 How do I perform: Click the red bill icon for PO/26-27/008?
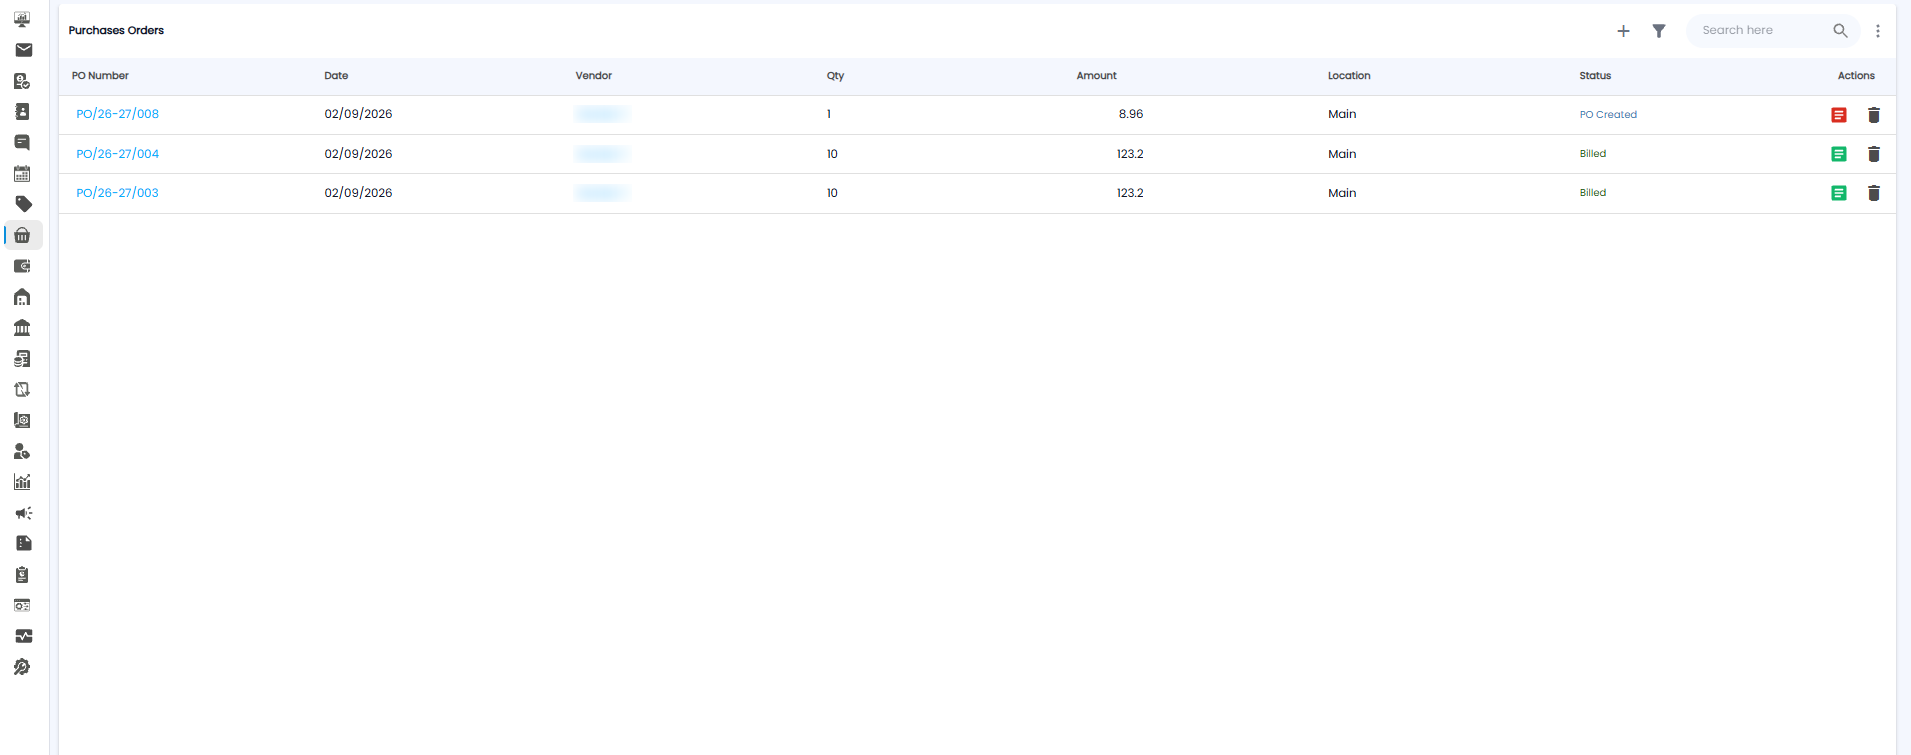tap(1839, 115)
